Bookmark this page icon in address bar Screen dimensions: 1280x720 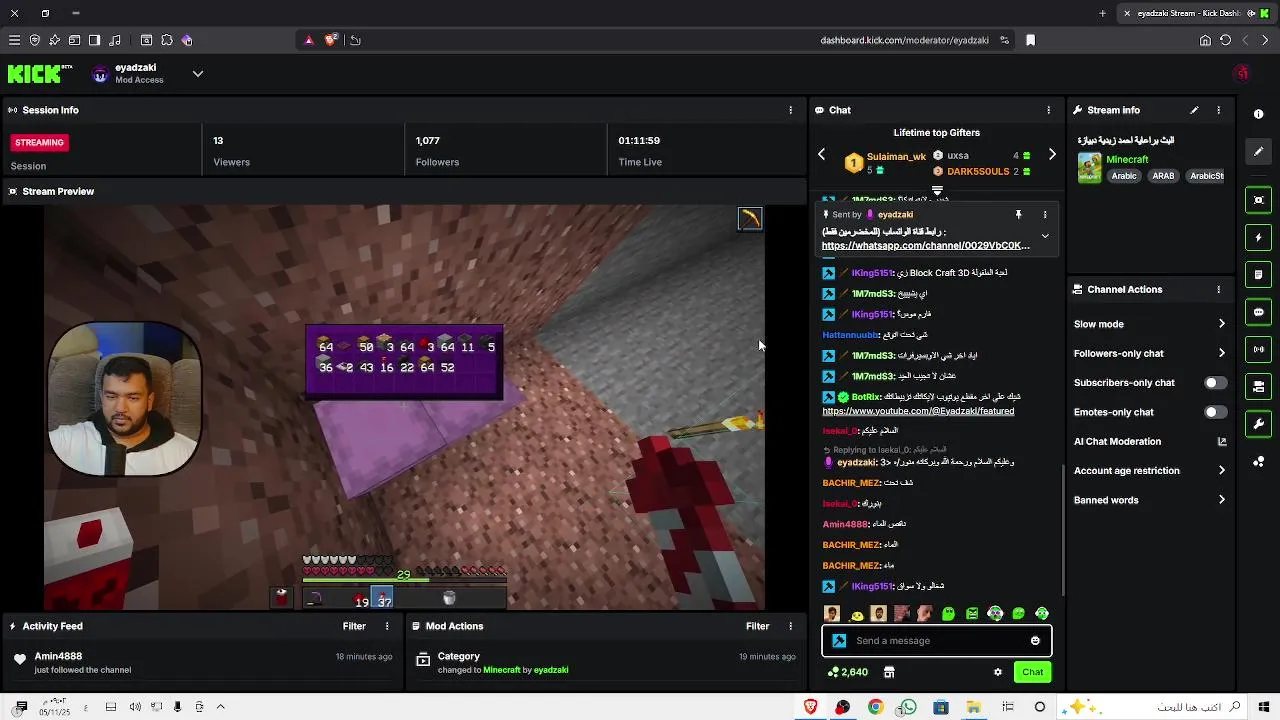coord(1030,40)
